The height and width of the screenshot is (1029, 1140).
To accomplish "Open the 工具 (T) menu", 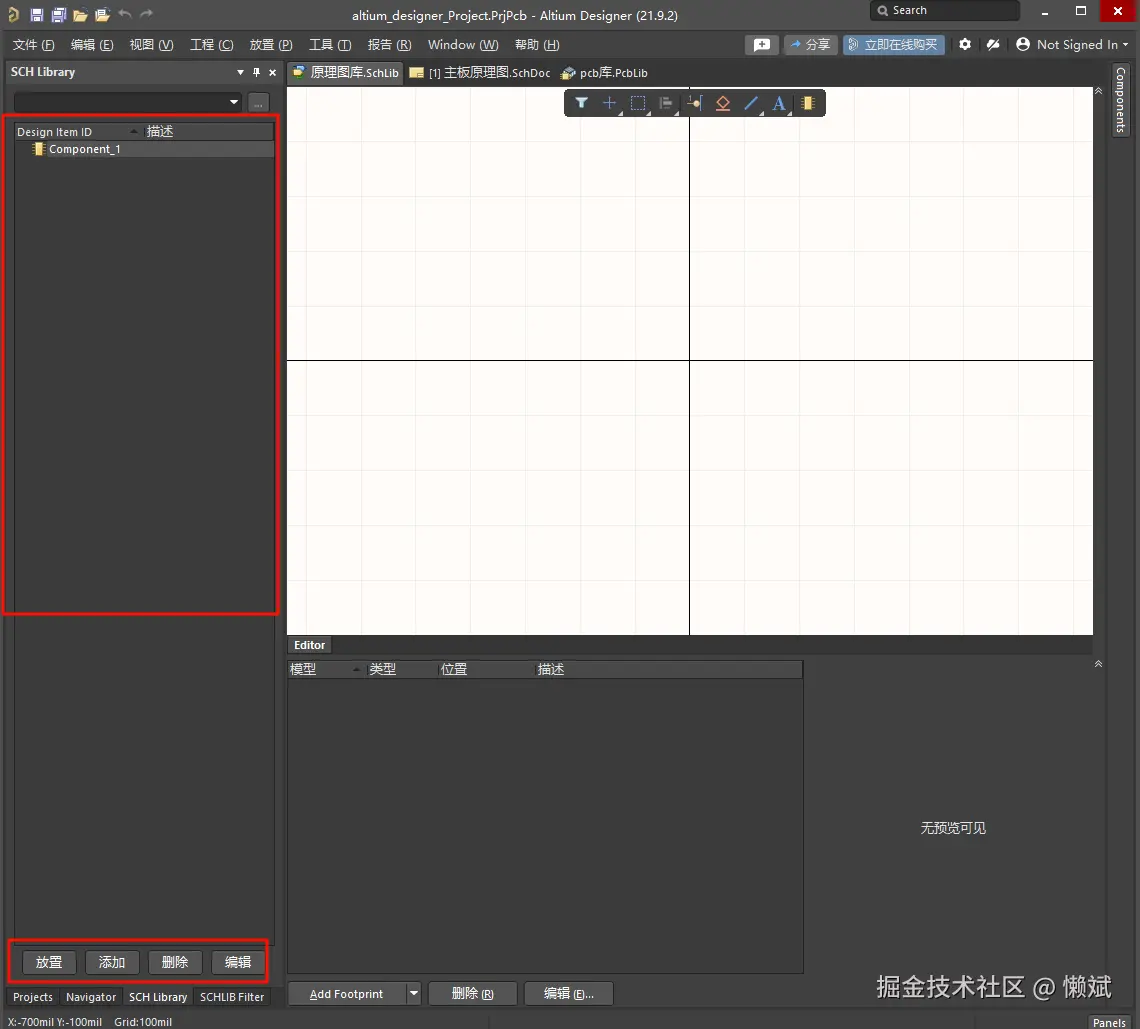I will pyautogui.click(x=330, y=45).
